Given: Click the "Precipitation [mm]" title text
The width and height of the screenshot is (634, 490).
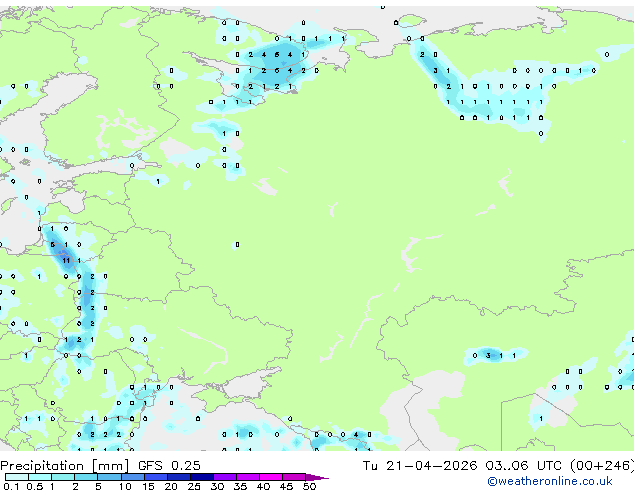Looking at the screenshot, I should [x=65, y=466].
